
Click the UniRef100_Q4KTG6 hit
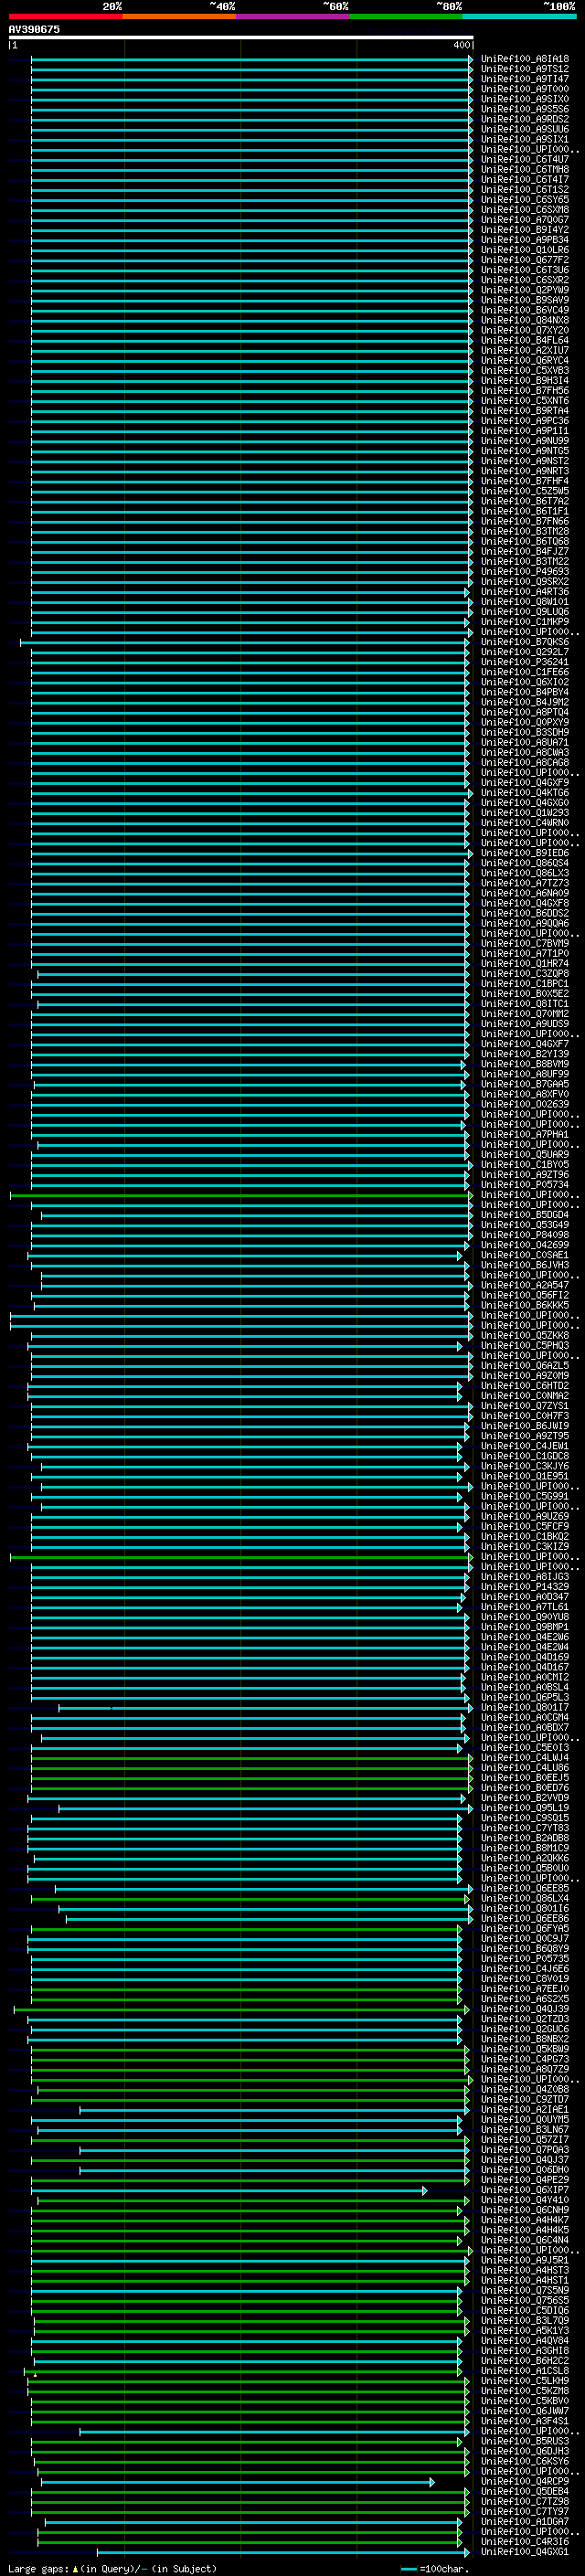(x=525, y=793)
